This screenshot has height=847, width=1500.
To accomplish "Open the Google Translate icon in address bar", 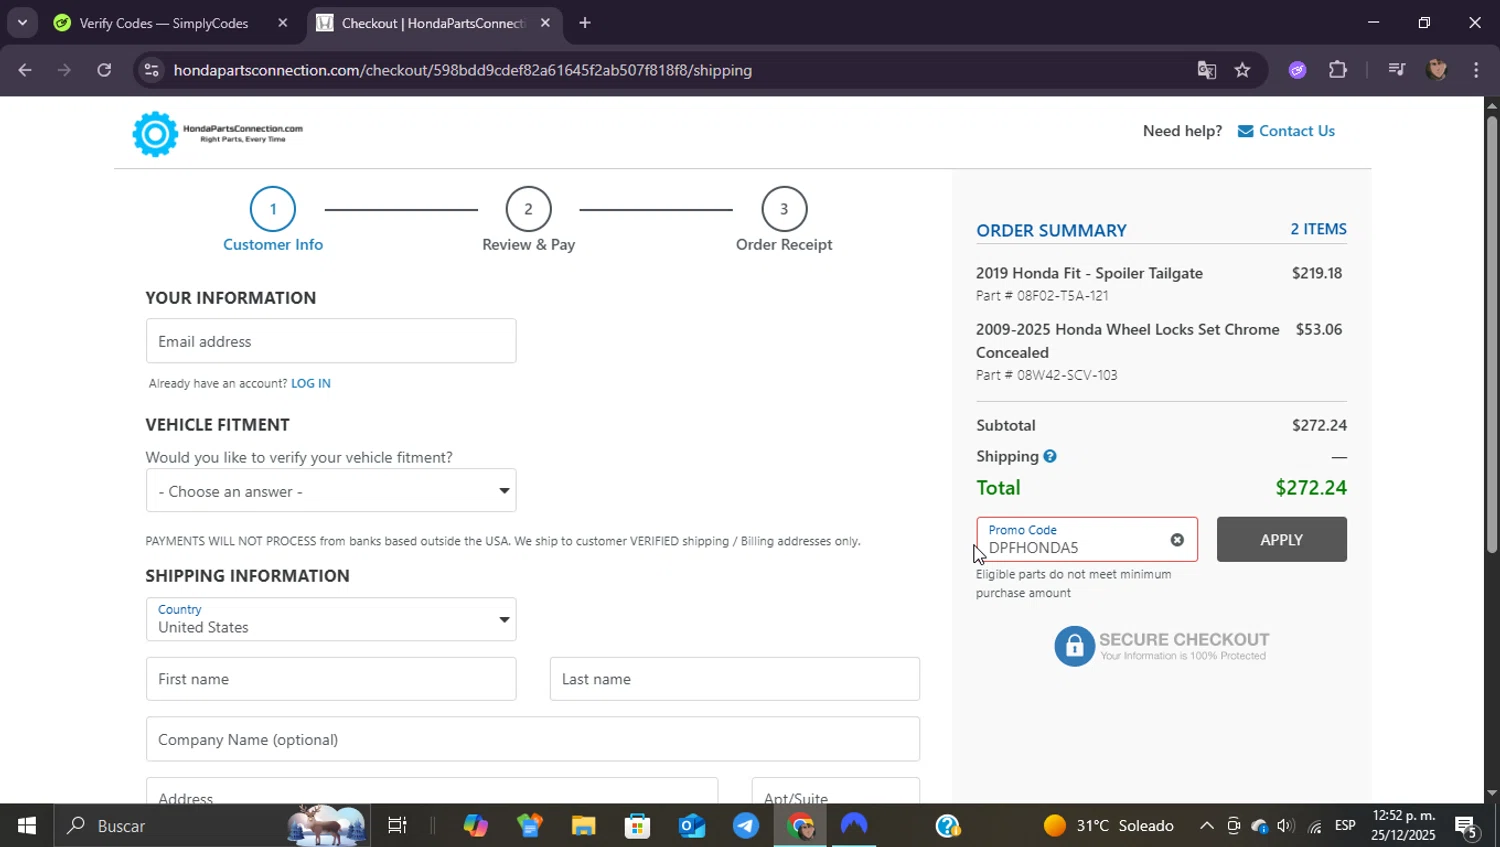I will click(1207, 70).
